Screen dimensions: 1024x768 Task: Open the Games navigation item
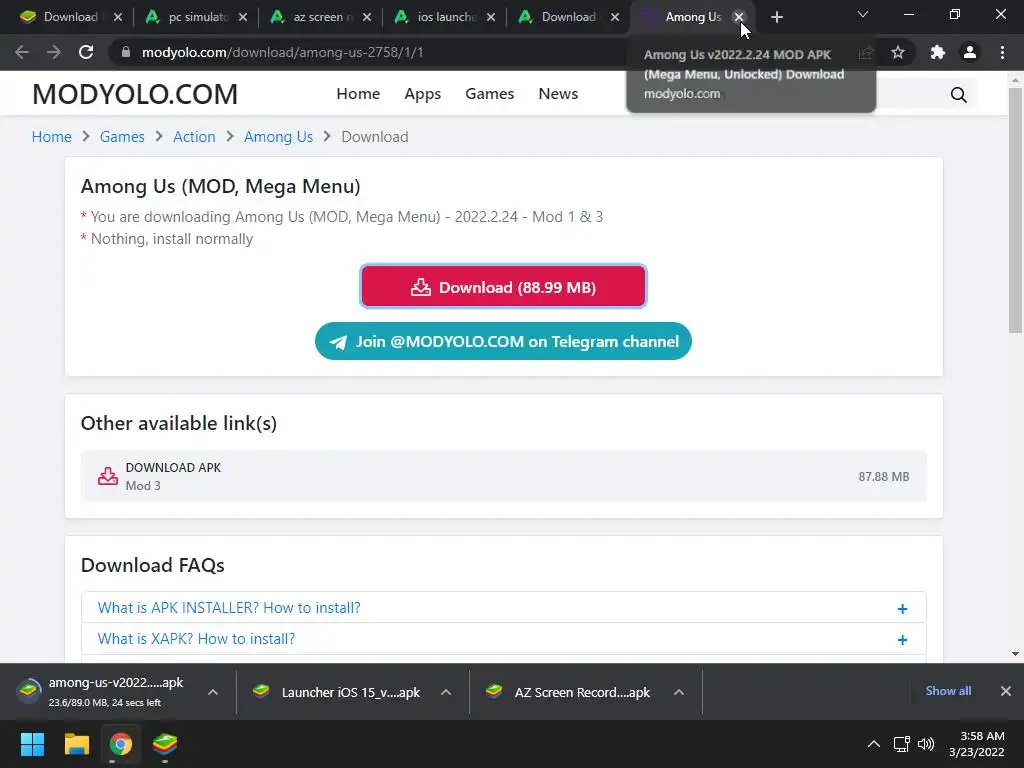(x=490, y=93)
